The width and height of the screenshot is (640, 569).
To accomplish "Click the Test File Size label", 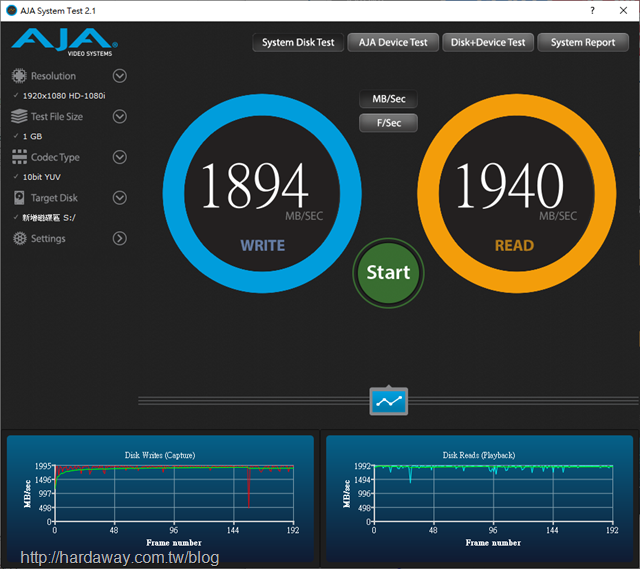I will [x=57, y=117].
